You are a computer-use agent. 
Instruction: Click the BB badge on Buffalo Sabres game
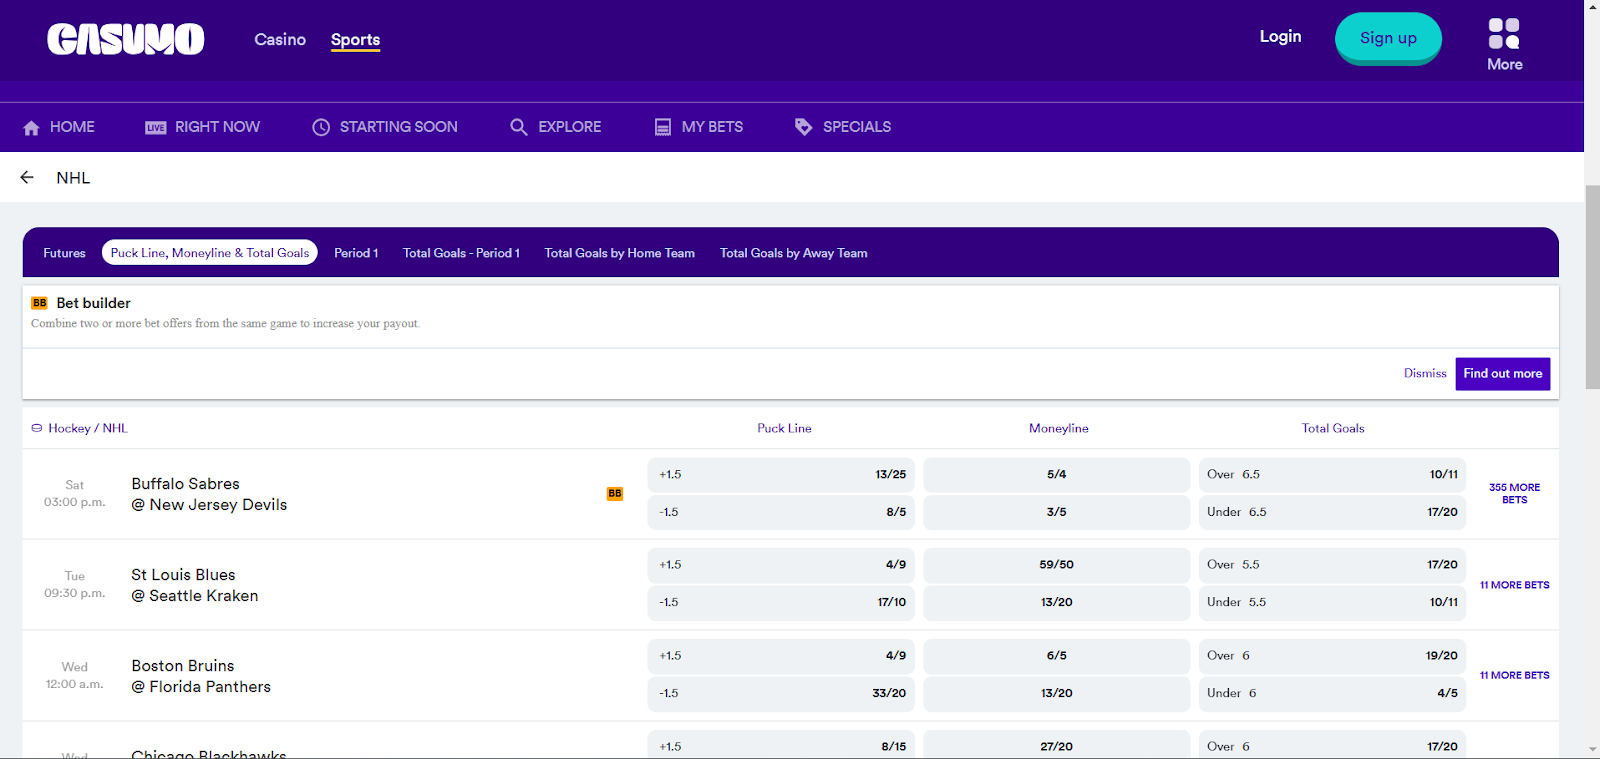615,494
